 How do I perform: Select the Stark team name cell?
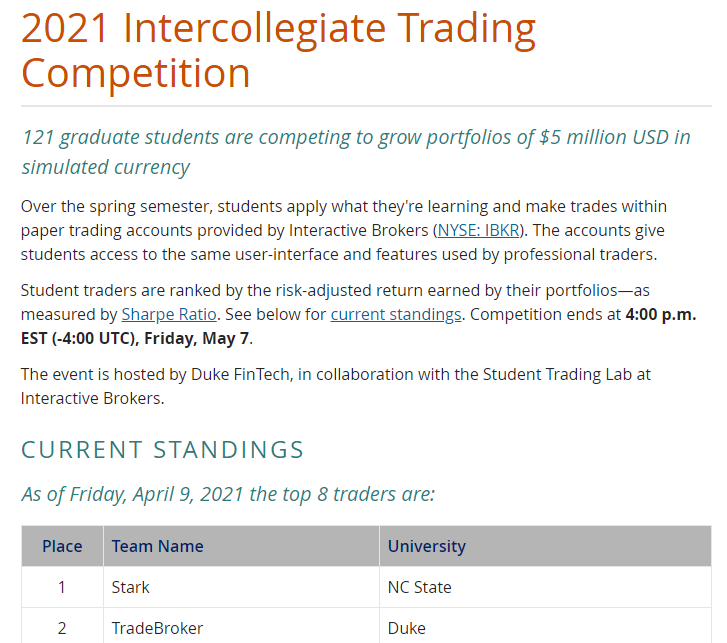tap(241, 587)
